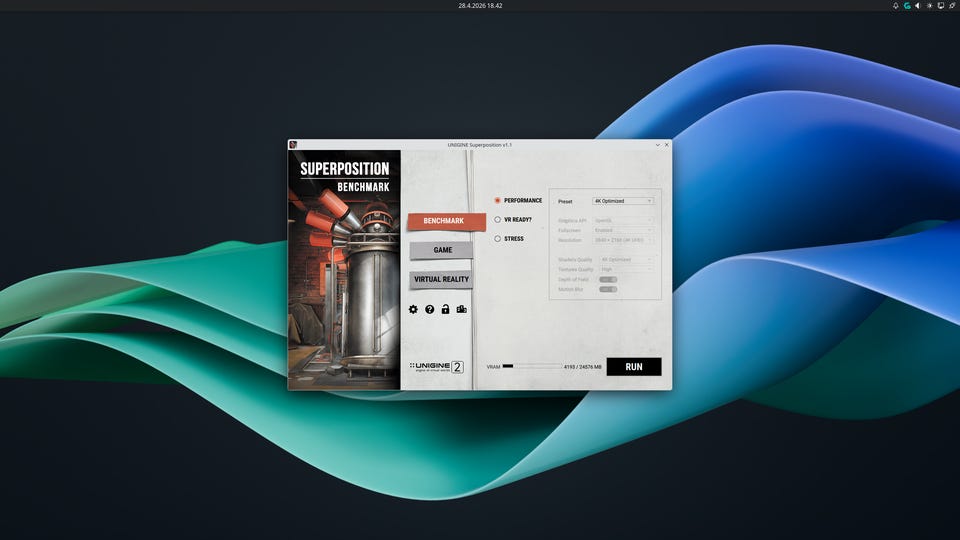The height and width of the screenshot is (540, 960).
Task: Open help via the question mark icon
Action: (430, 309)
